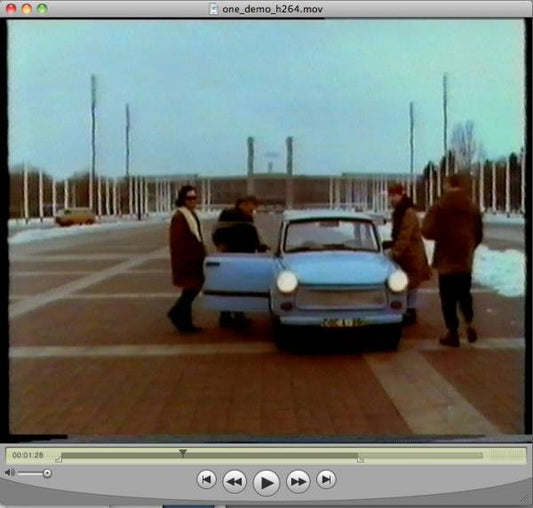The width and height of the screenshot is (533, 508).
Task: Jump to the beginning of the movie
Action: (x=206, y=479)
